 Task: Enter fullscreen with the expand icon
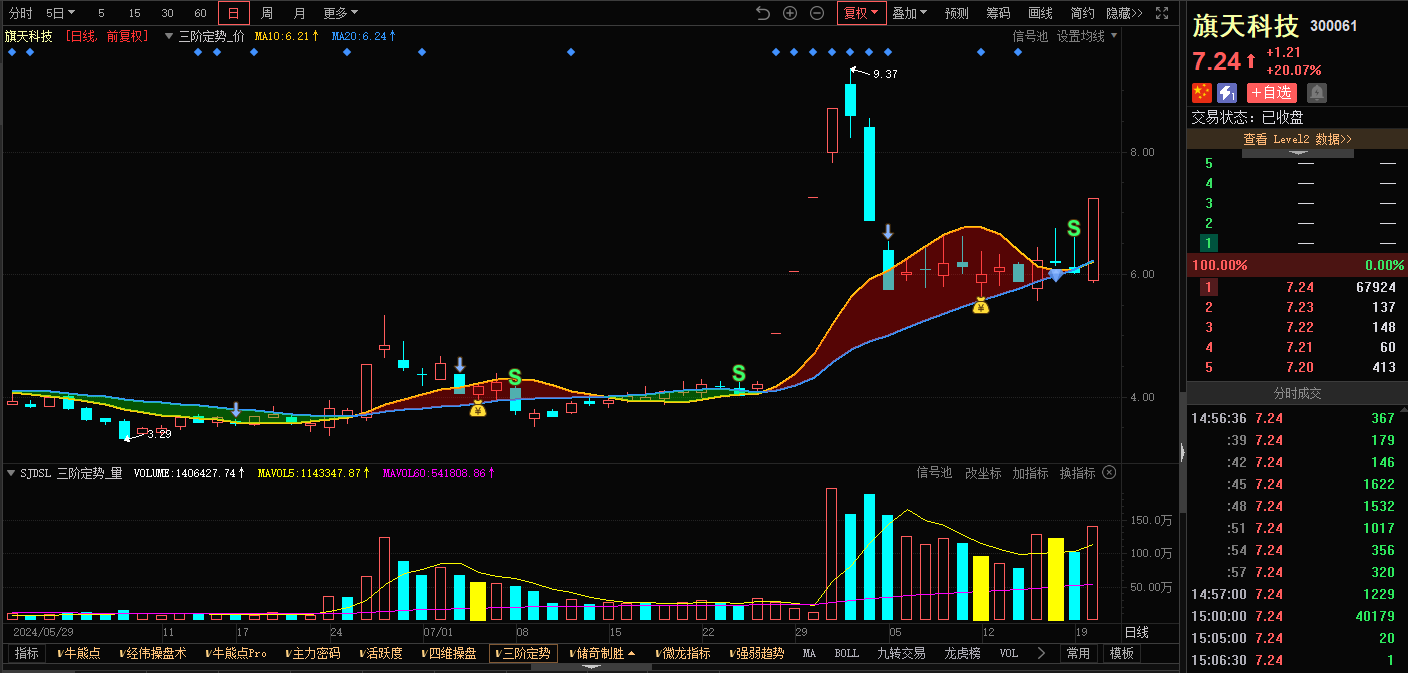(x=1162, y=13)
